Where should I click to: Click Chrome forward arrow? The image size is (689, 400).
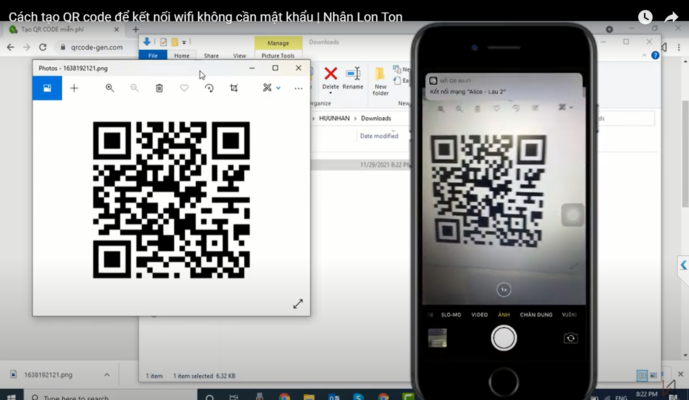coord(26,47)
